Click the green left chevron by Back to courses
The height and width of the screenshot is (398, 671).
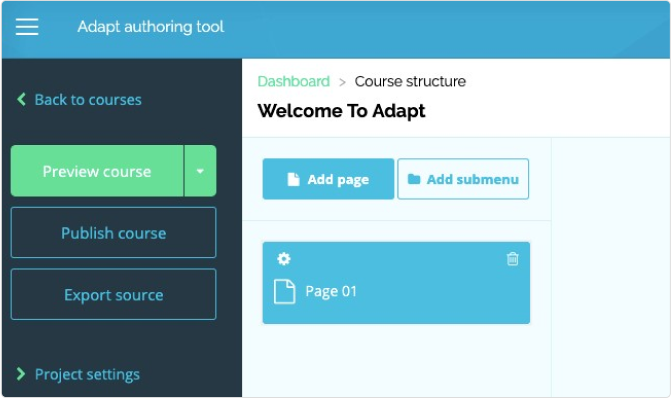(x=21, y=99)
